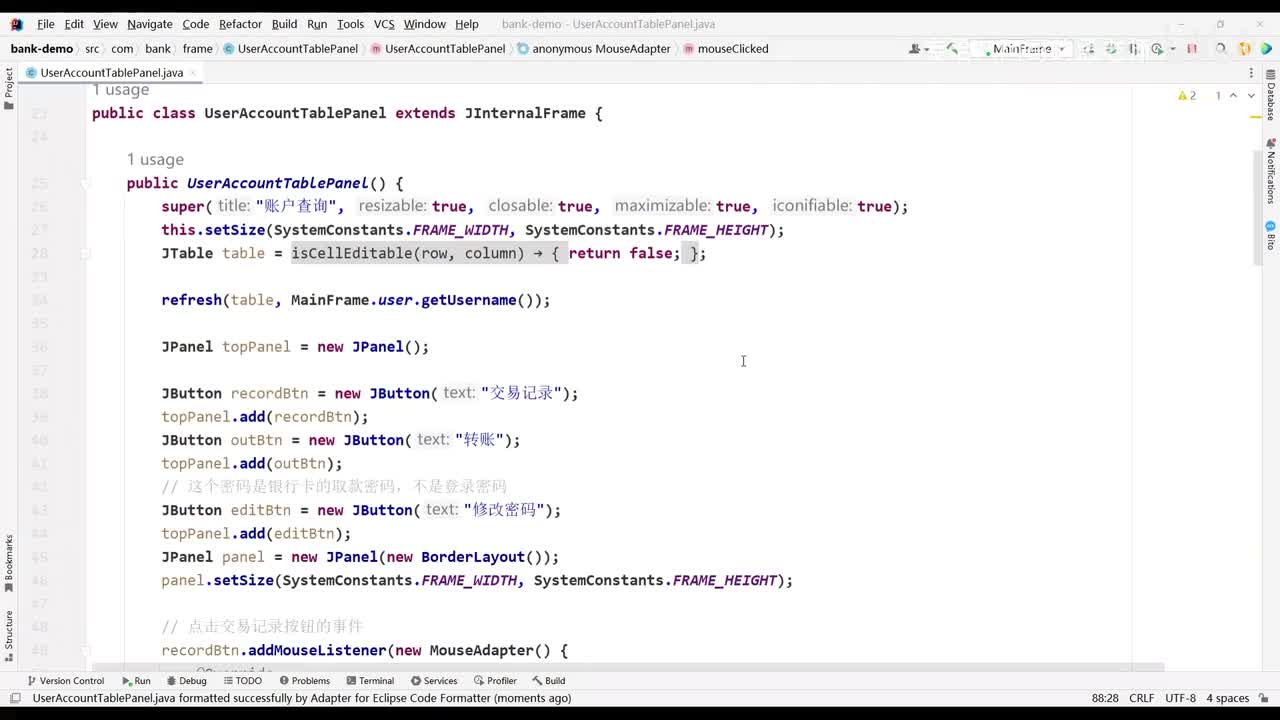
Task: Open the TODO tool window
Action: [242, 681]
